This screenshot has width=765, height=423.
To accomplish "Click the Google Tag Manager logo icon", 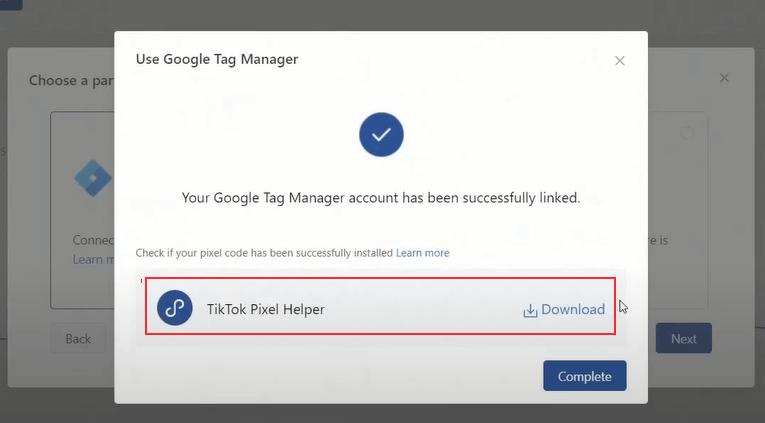I will click(93, 176).
